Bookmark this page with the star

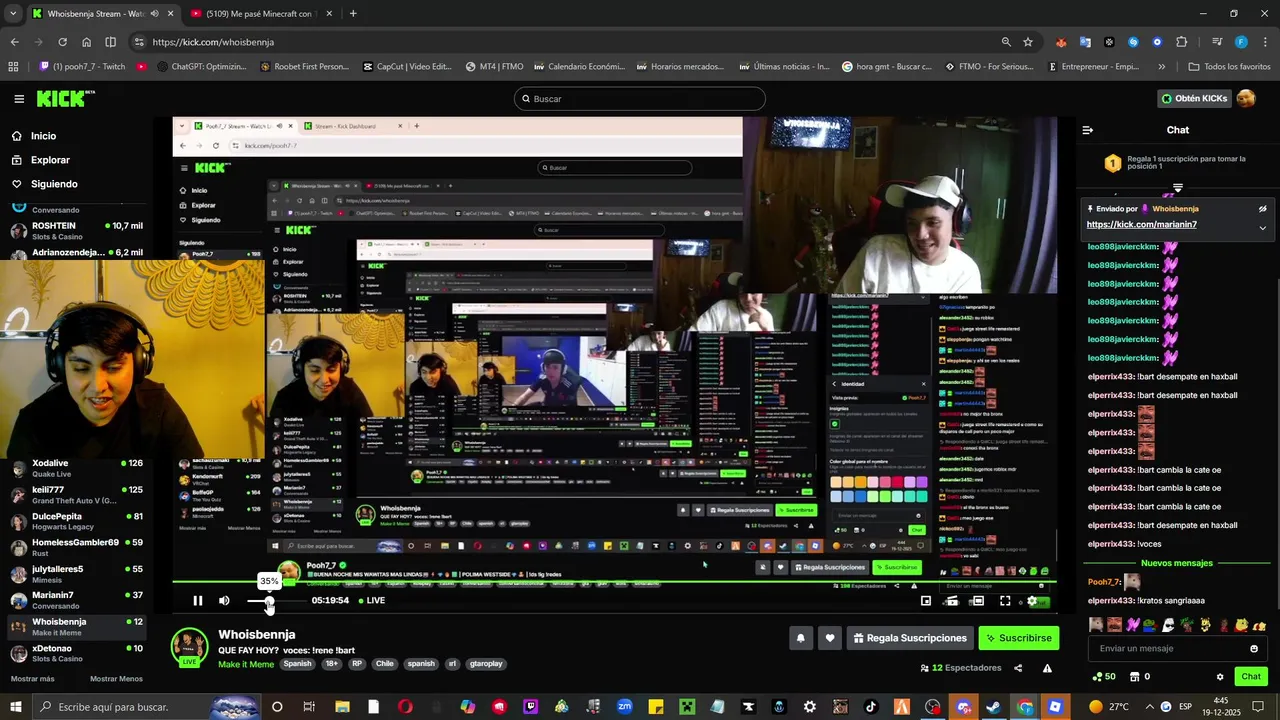point(1028,42)
